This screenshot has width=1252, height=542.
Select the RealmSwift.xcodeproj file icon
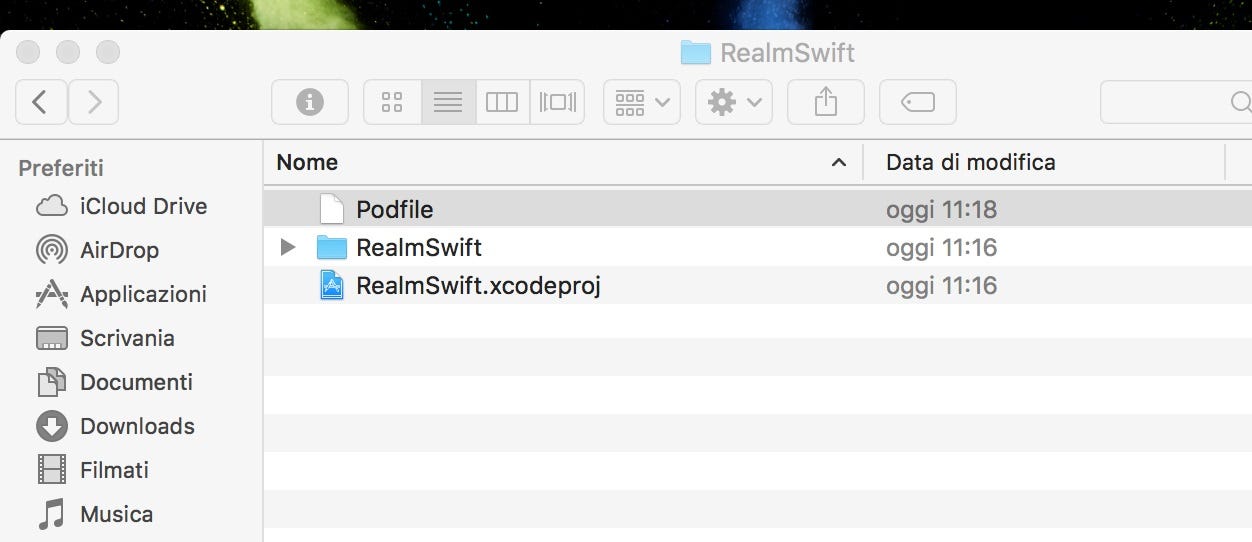pyautogui.click(x=331, y=286)
